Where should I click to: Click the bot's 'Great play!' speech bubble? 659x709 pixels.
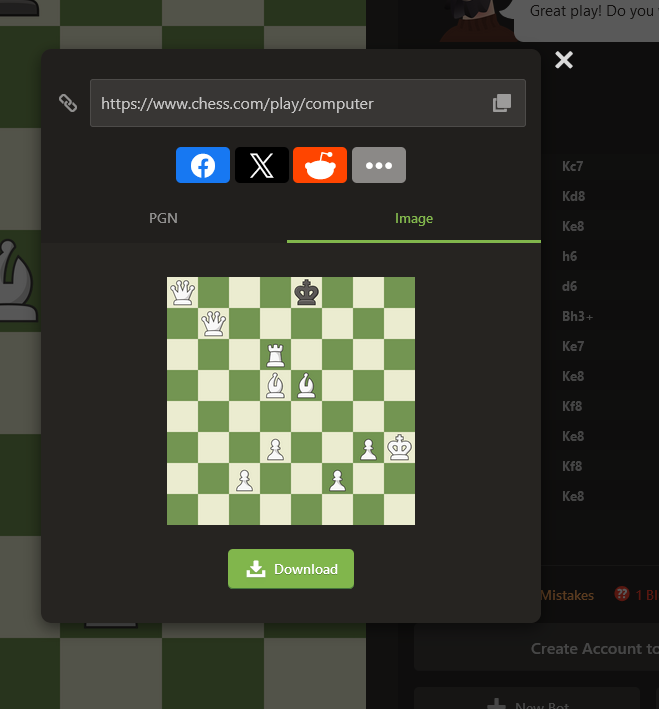pyautogui.click(x=586, y=20)
